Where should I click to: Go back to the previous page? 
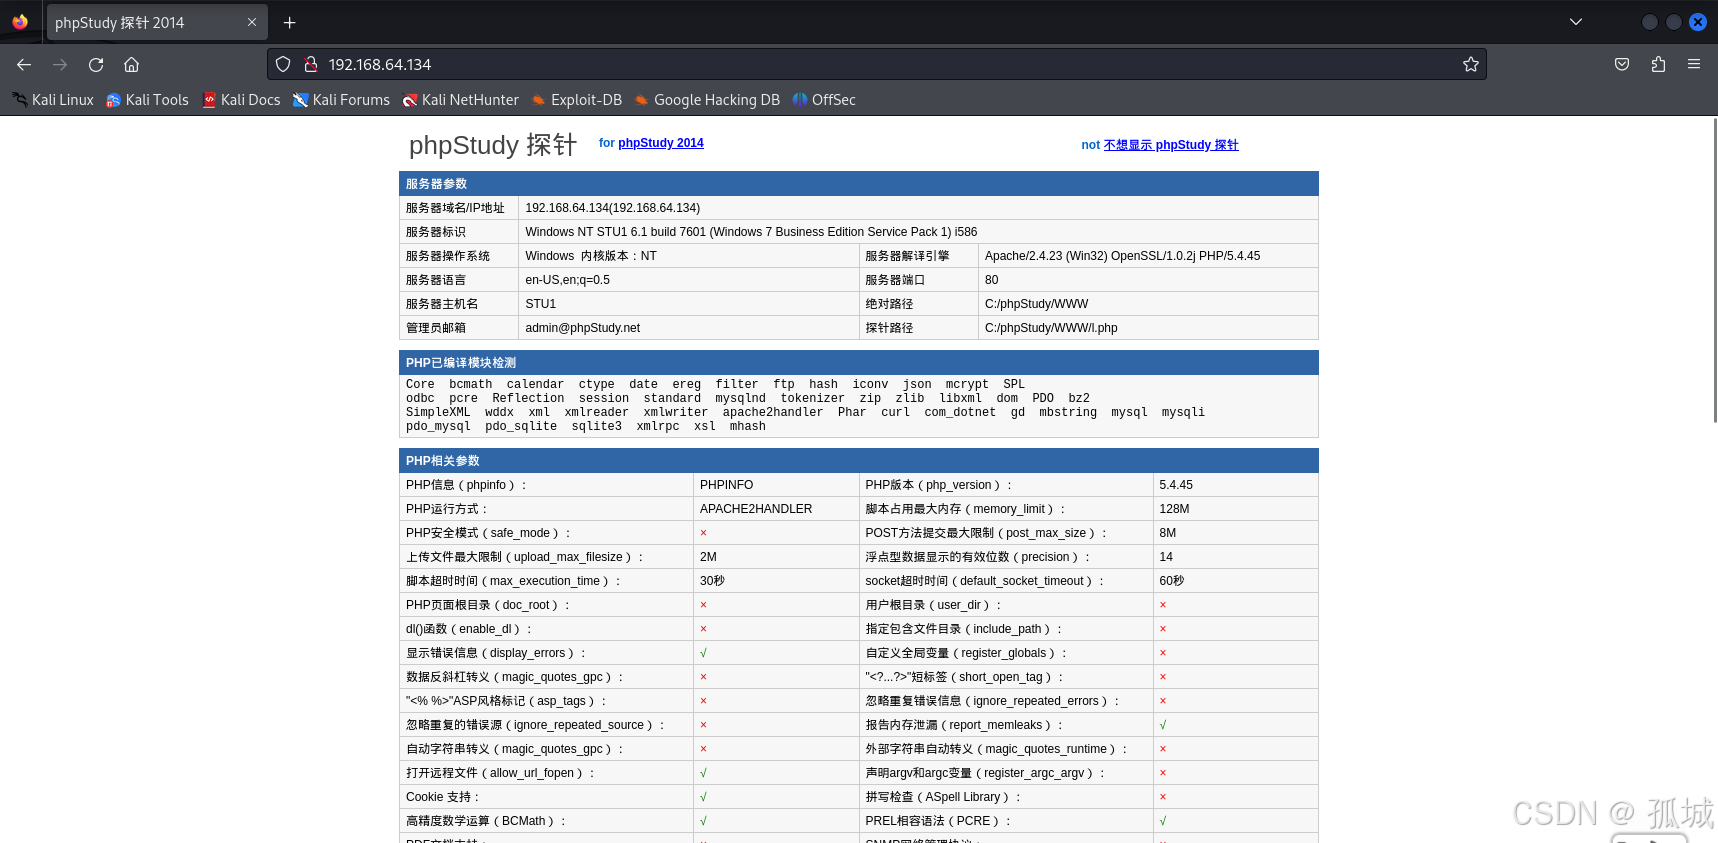tap(24, 64)
